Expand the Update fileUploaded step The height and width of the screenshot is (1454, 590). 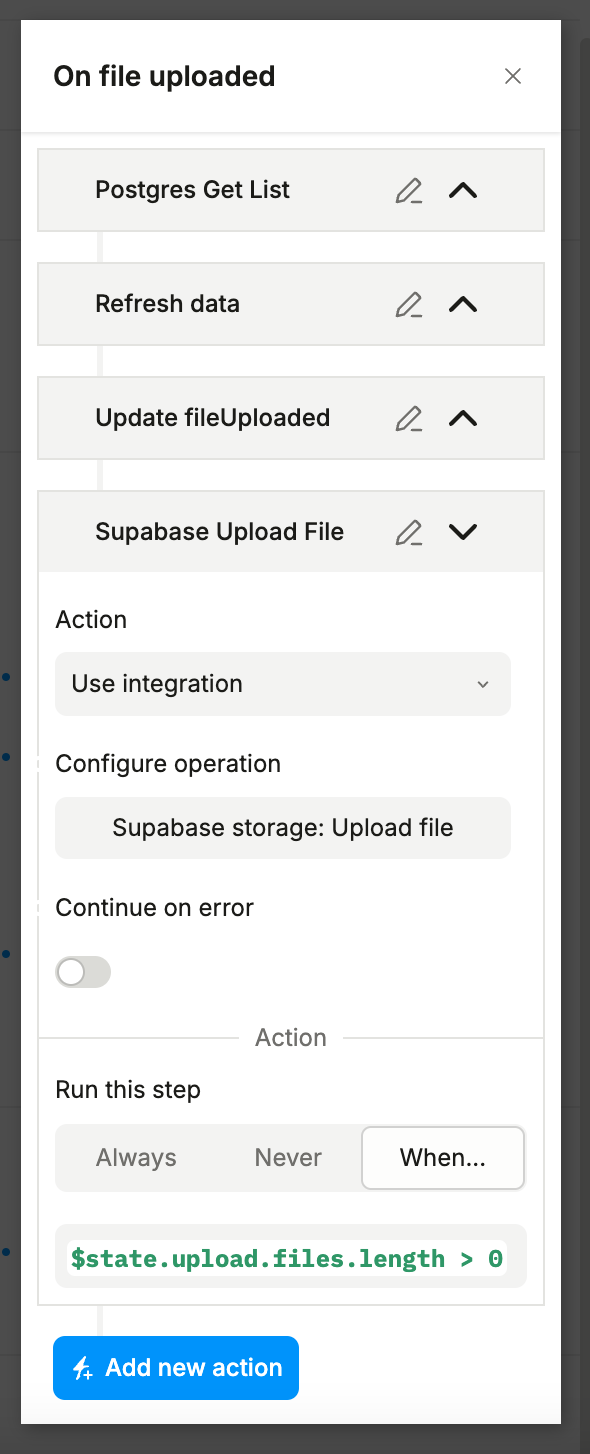(x=463, y=418)
